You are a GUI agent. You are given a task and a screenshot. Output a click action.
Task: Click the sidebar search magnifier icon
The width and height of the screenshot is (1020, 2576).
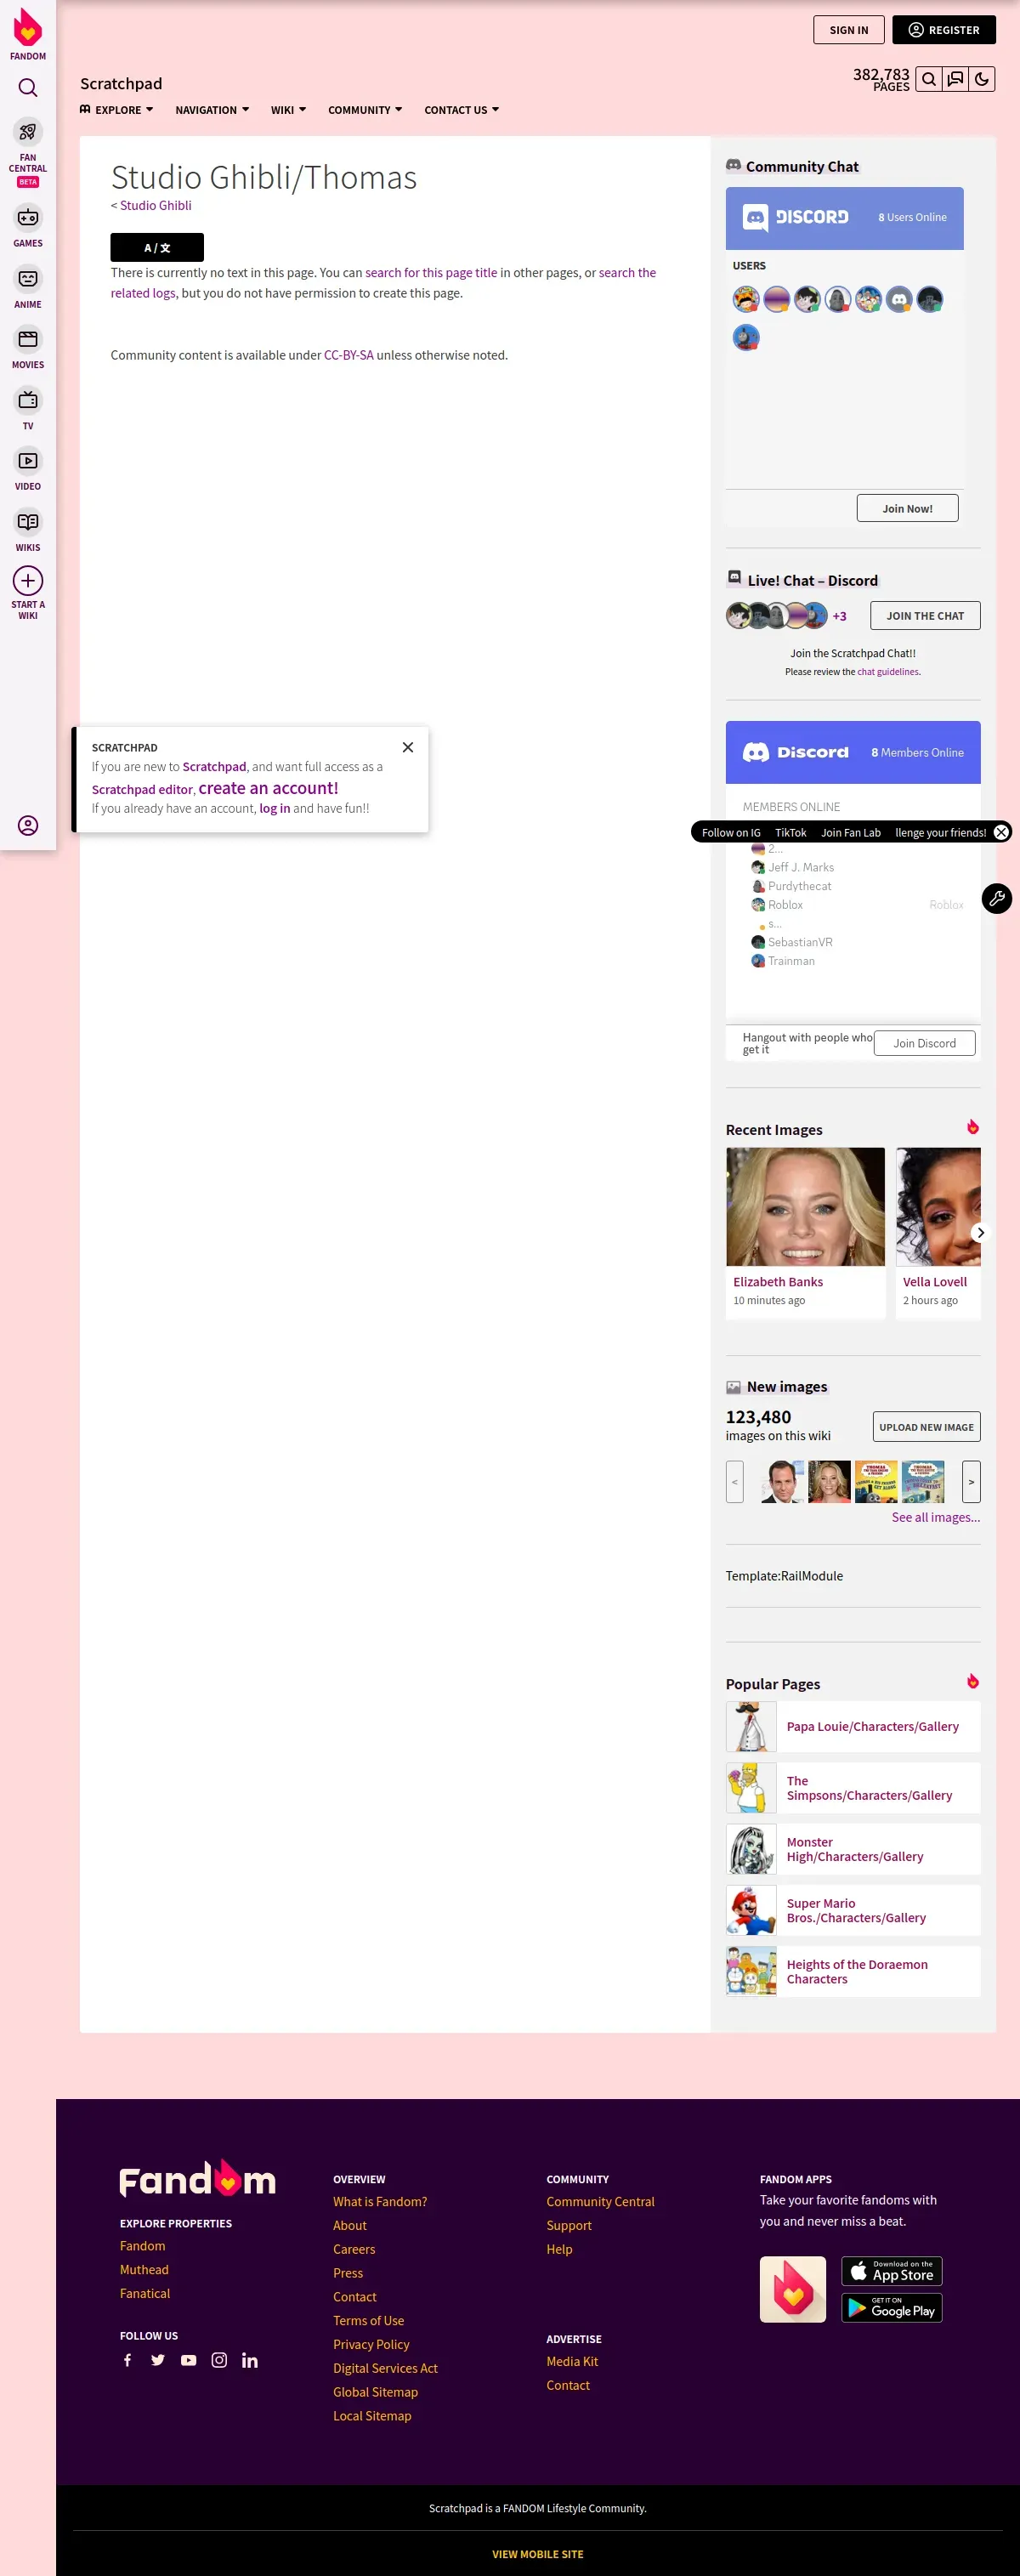(28, 88)
